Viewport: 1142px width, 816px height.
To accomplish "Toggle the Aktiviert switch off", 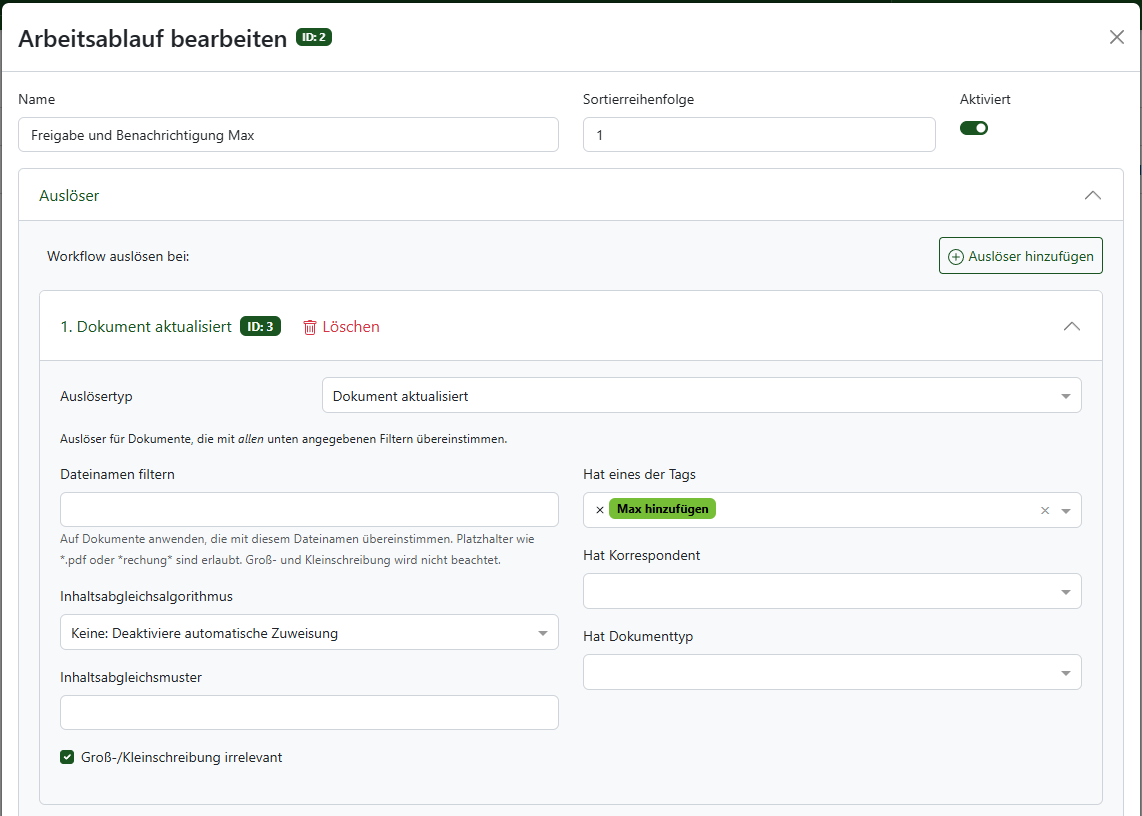I will [974, 128].
